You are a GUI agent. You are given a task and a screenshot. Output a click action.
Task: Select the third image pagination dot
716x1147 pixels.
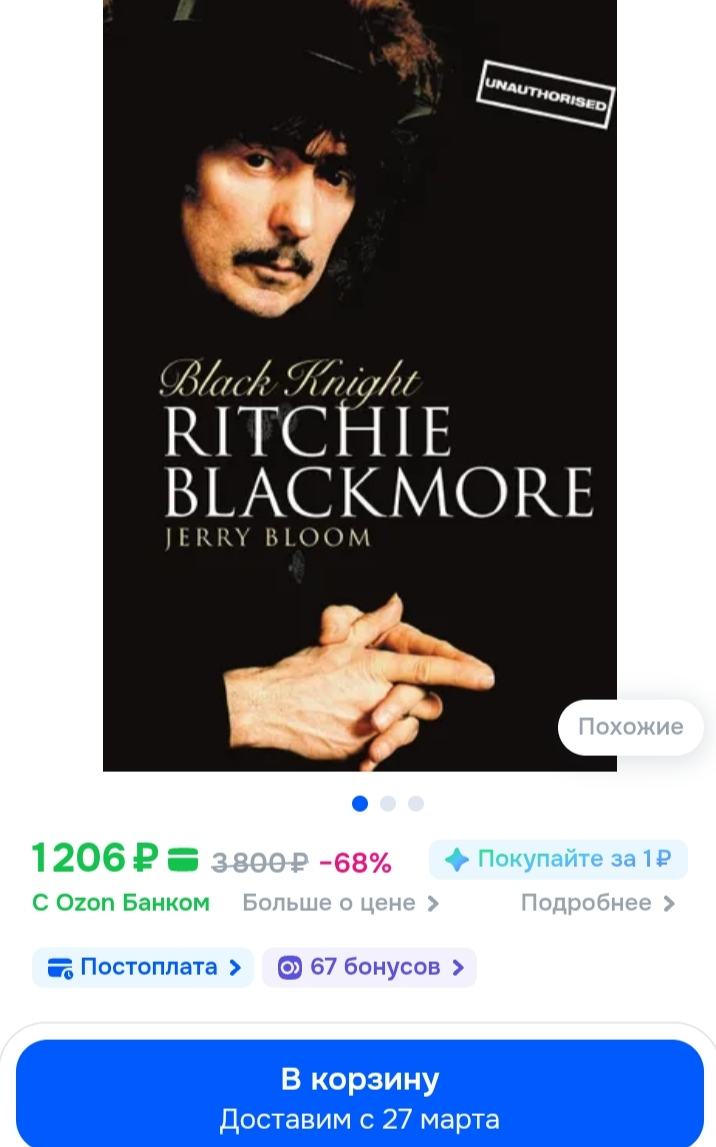click(x=416, y=803)
